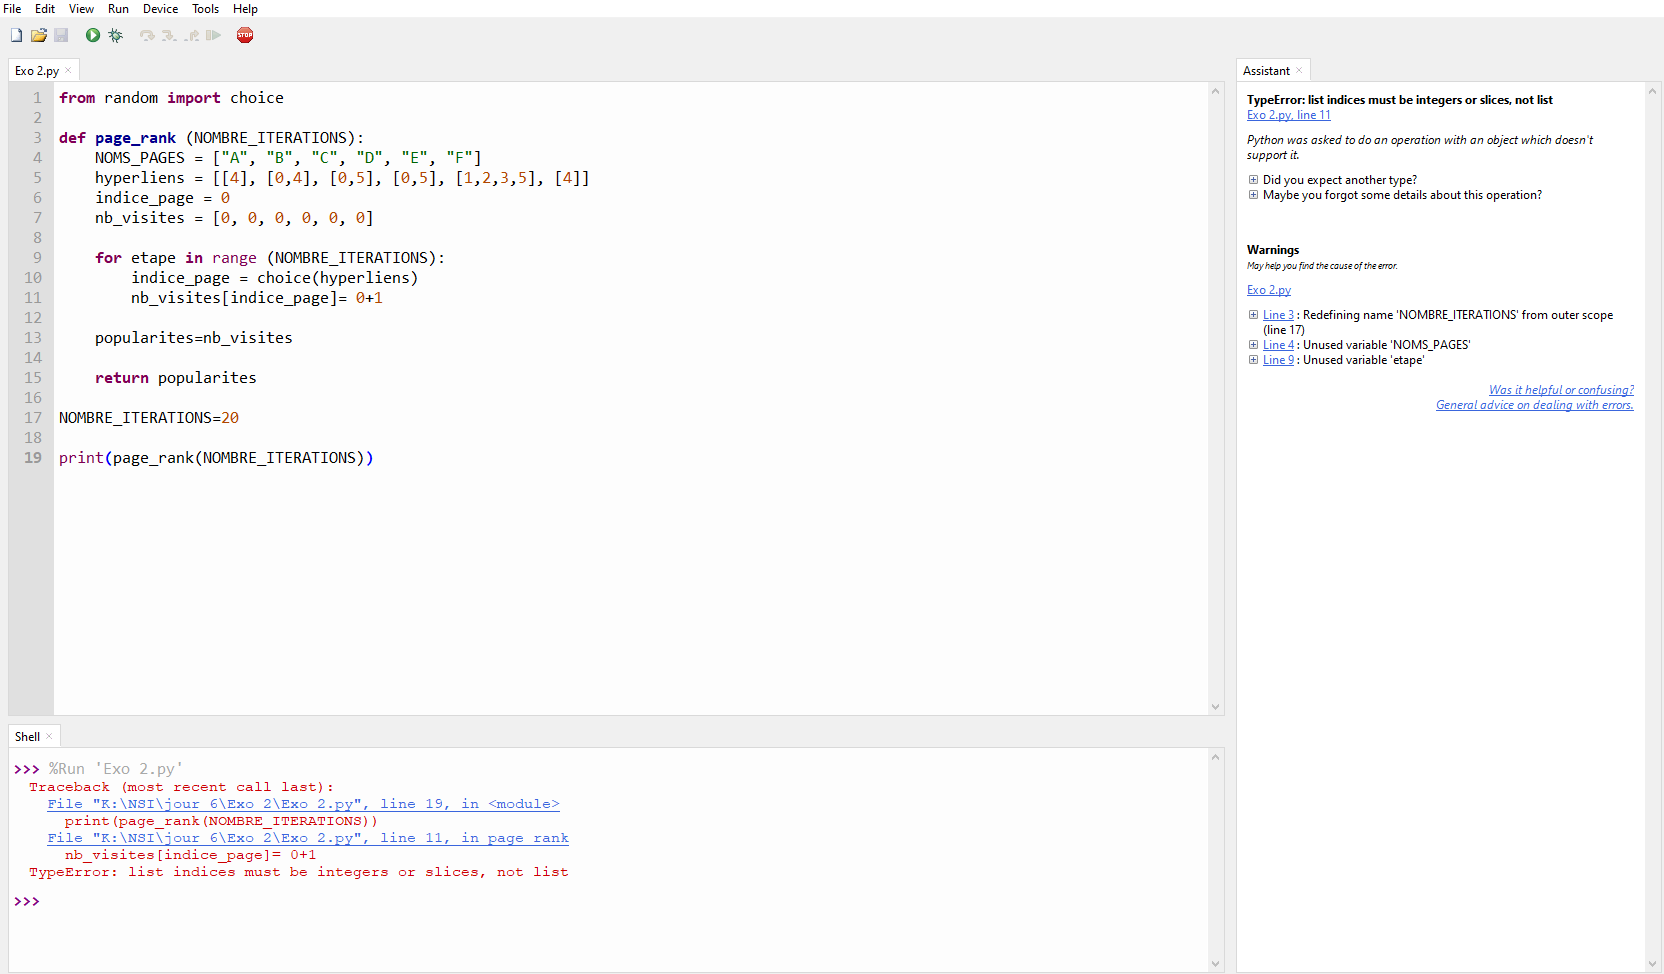Expand 'Did you expect another type?' hint
Image resolution: width=1664 pixels, height=974 pixels.
point(1253,180)
